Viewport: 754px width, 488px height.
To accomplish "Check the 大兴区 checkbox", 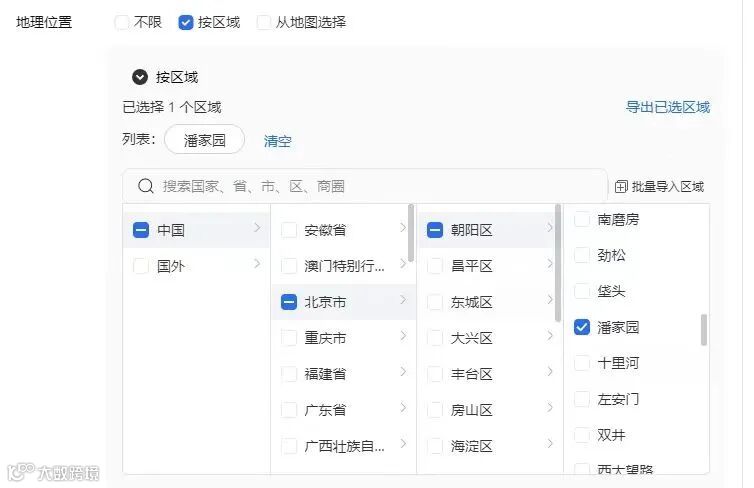I will pyautogui.click(x=435, y=338).
